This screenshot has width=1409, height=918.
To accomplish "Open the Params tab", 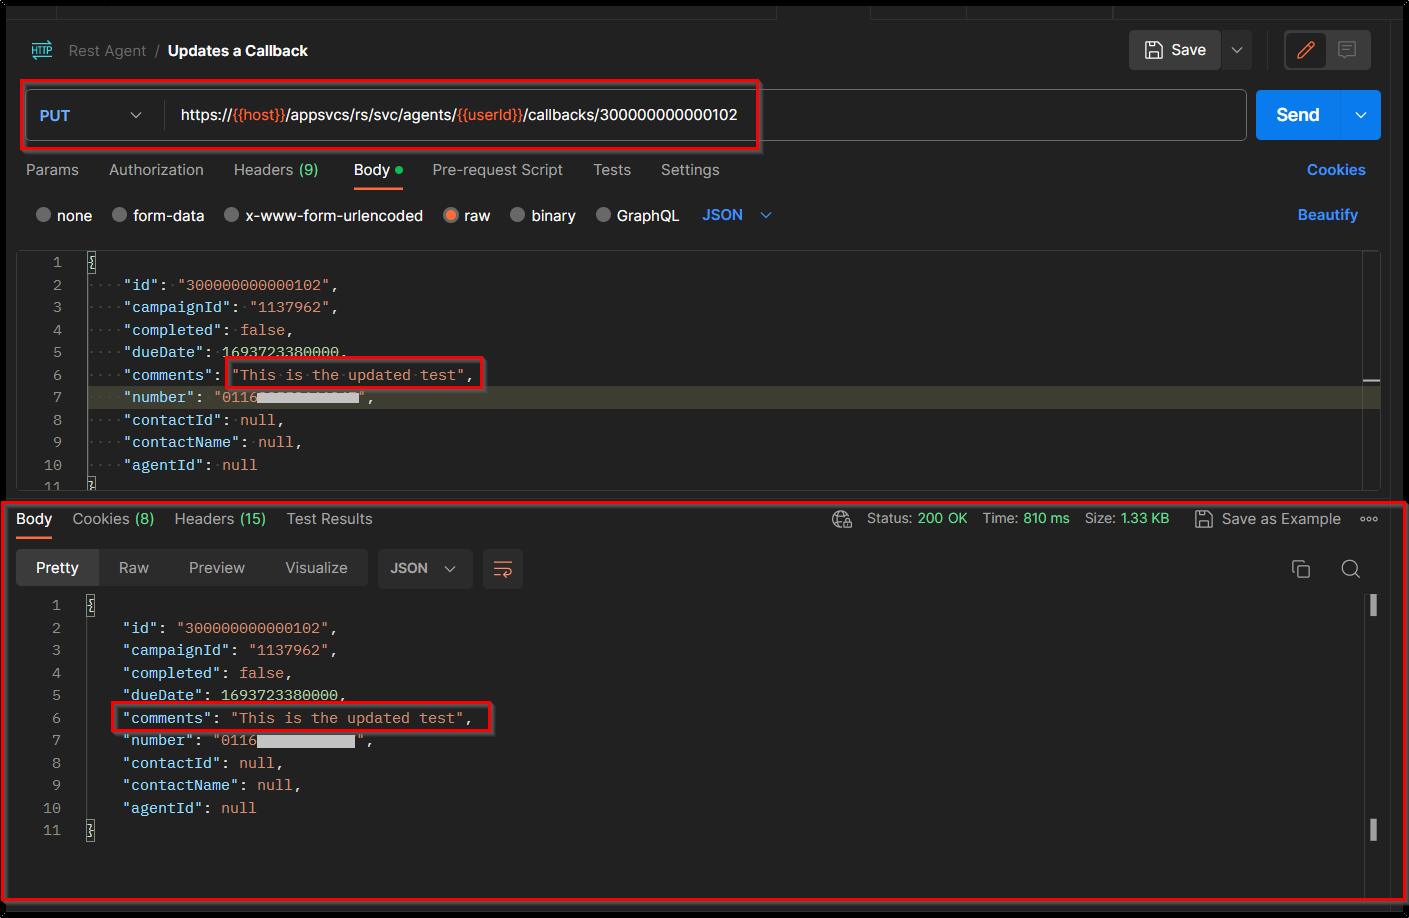I will tap(52, 170).
